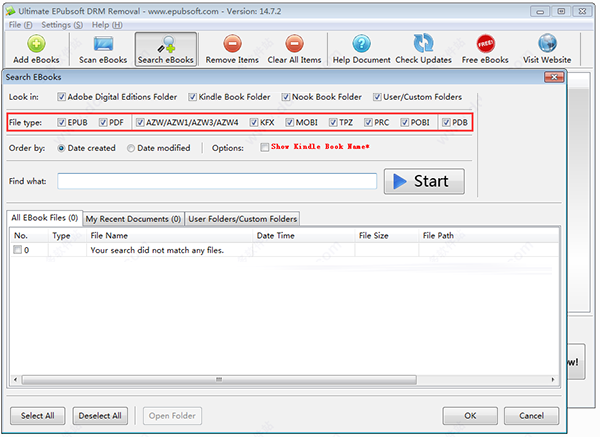Select Date modified ordering
This screenshot has height=437, width=600.
click(x=130, y=148)
